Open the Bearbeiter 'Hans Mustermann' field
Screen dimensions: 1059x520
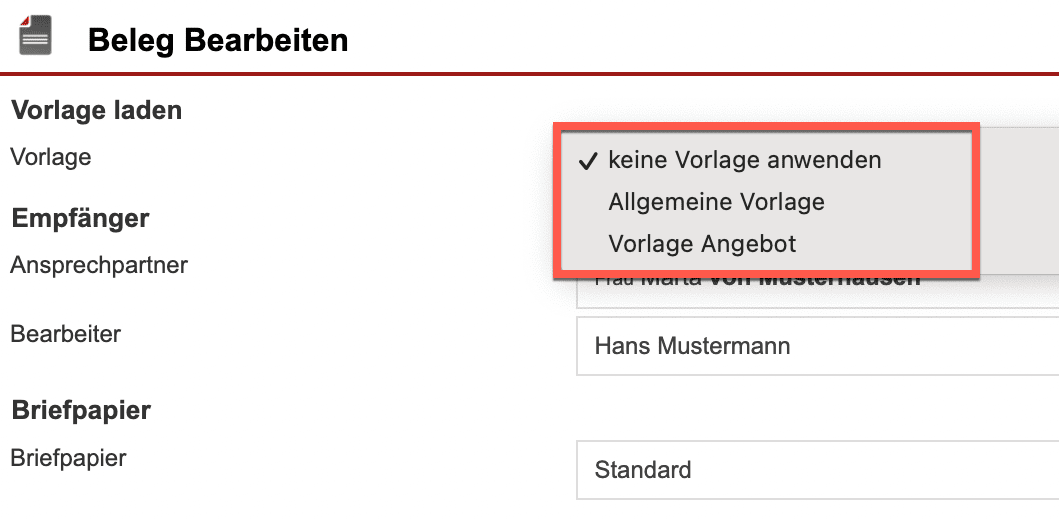pyautogui.click(x=817, y=346)
